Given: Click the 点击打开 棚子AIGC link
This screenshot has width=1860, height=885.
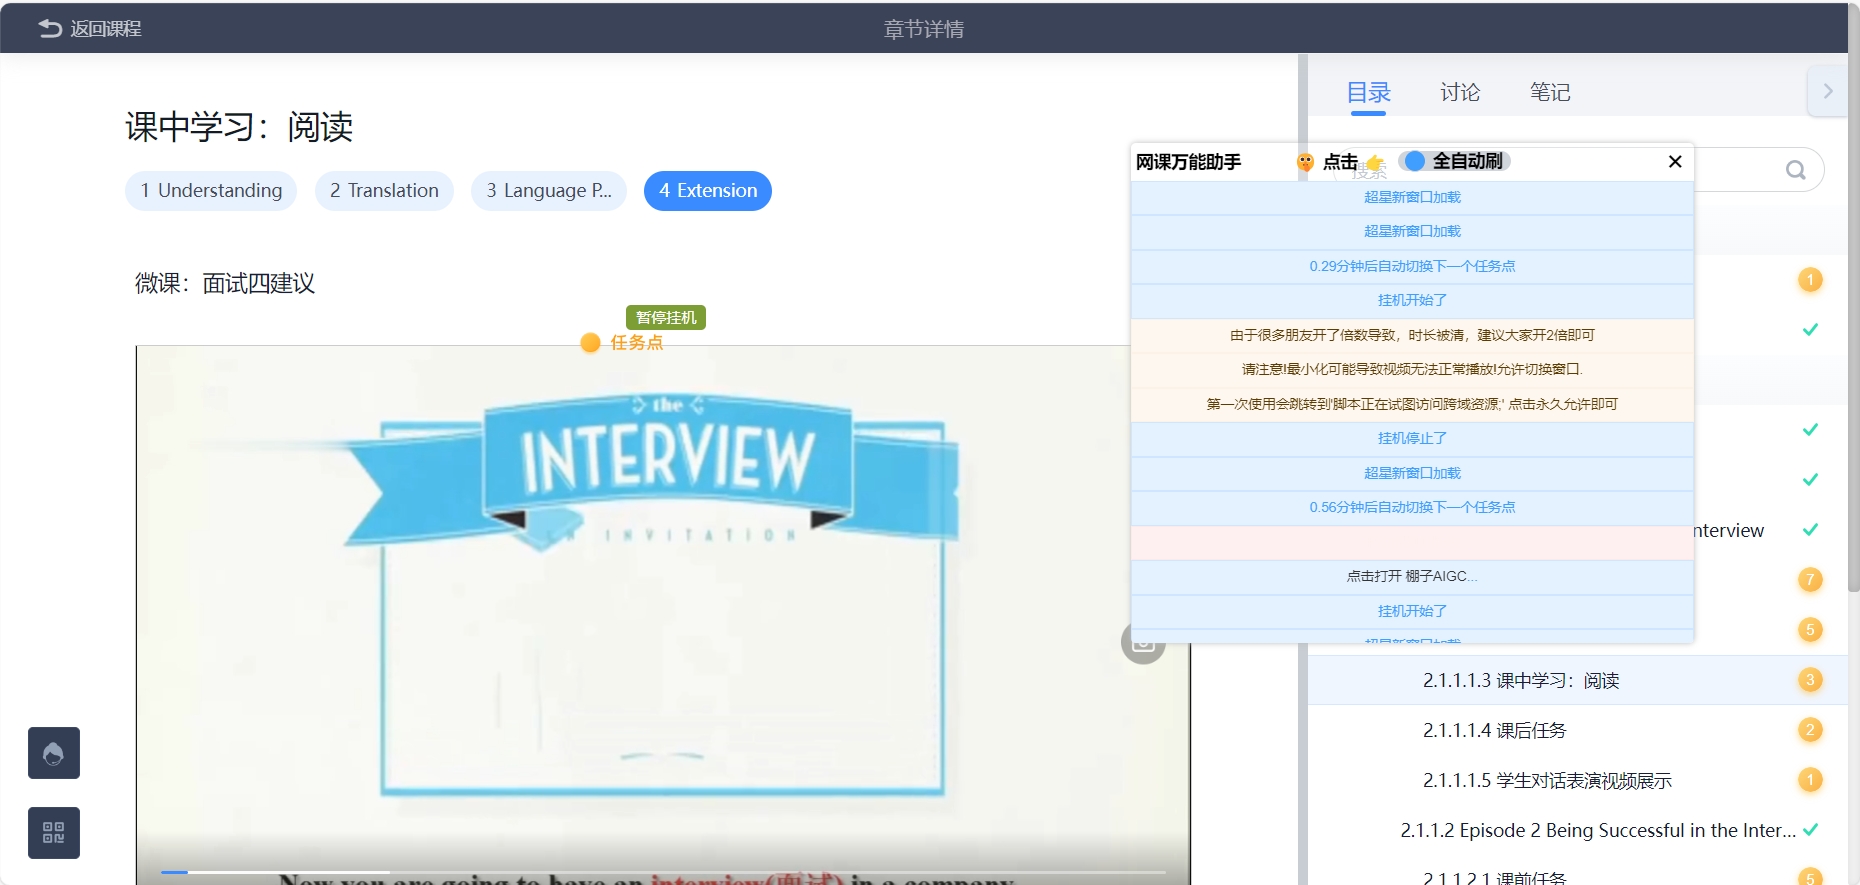Looking at the screenshot, I should point(1411,576).
